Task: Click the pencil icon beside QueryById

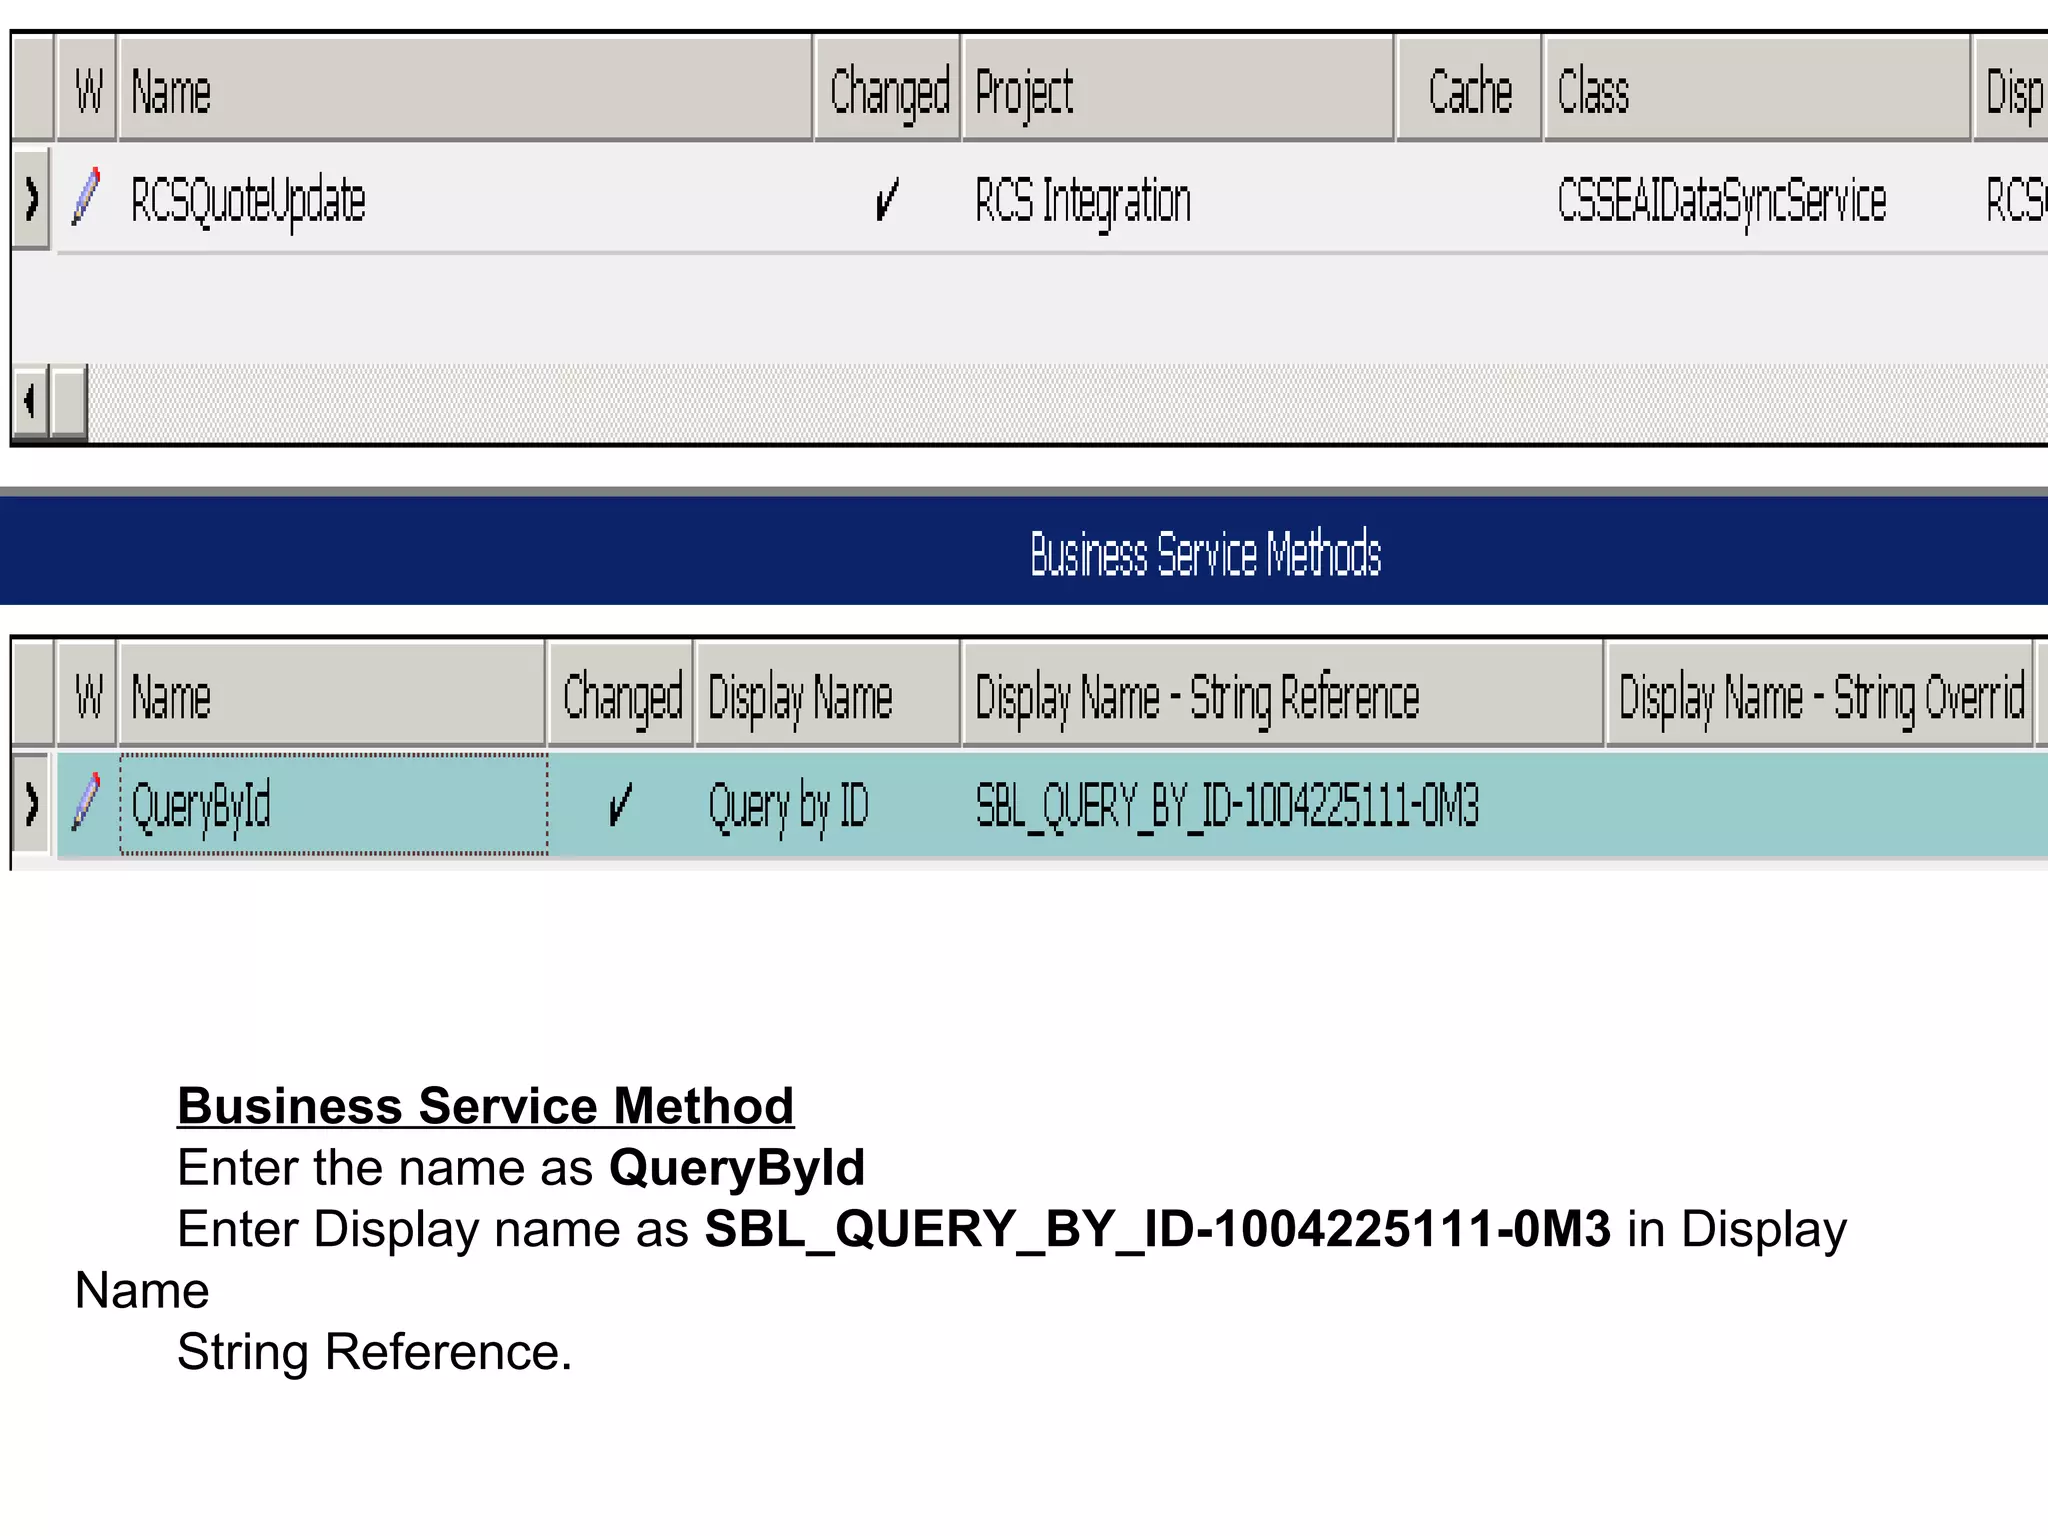Action: pos(87,801)
